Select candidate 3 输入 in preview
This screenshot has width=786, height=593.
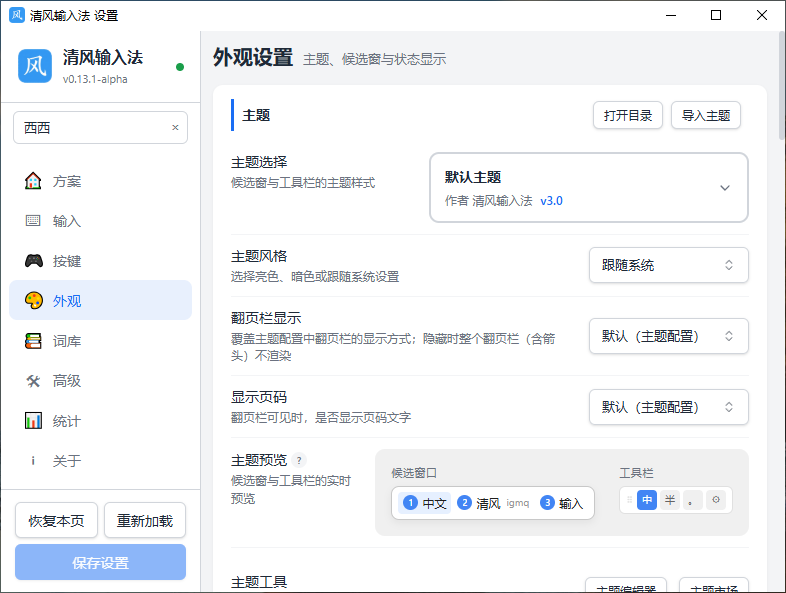pyautogui.click(x=561, y=503)
